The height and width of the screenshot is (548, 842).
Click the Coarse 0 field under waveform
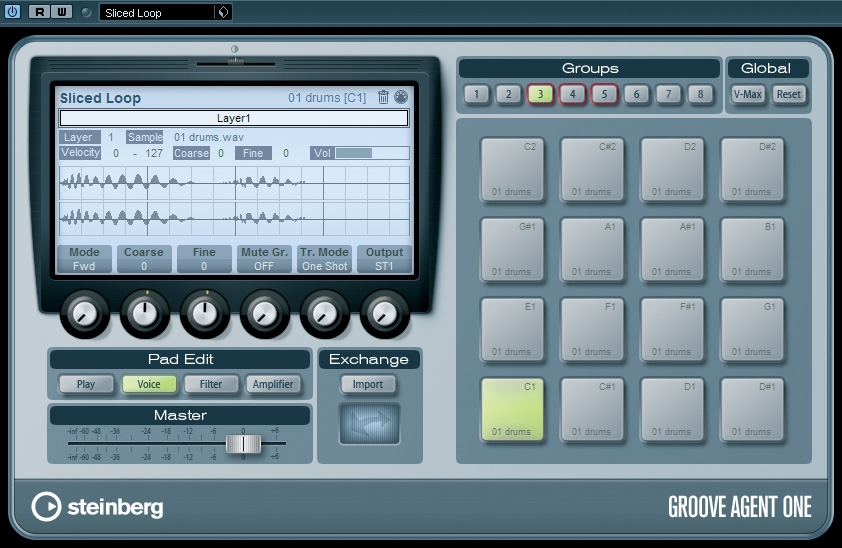[144, 259]
